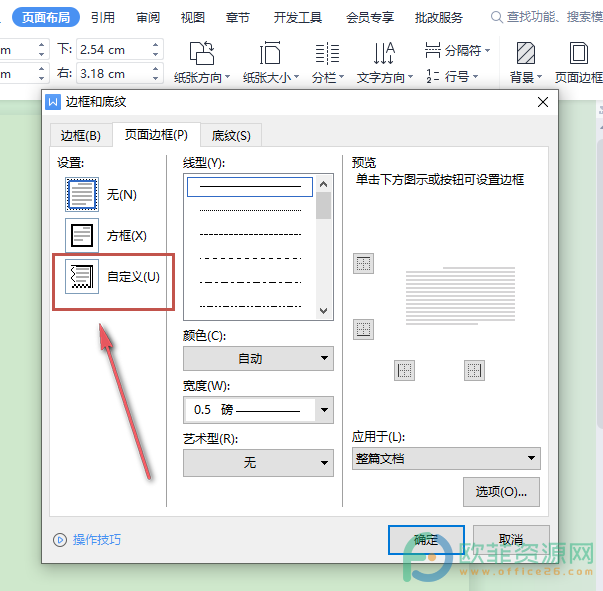Increase the bottom margin with up stepper

pyautogui.click(x=155, y=45)
